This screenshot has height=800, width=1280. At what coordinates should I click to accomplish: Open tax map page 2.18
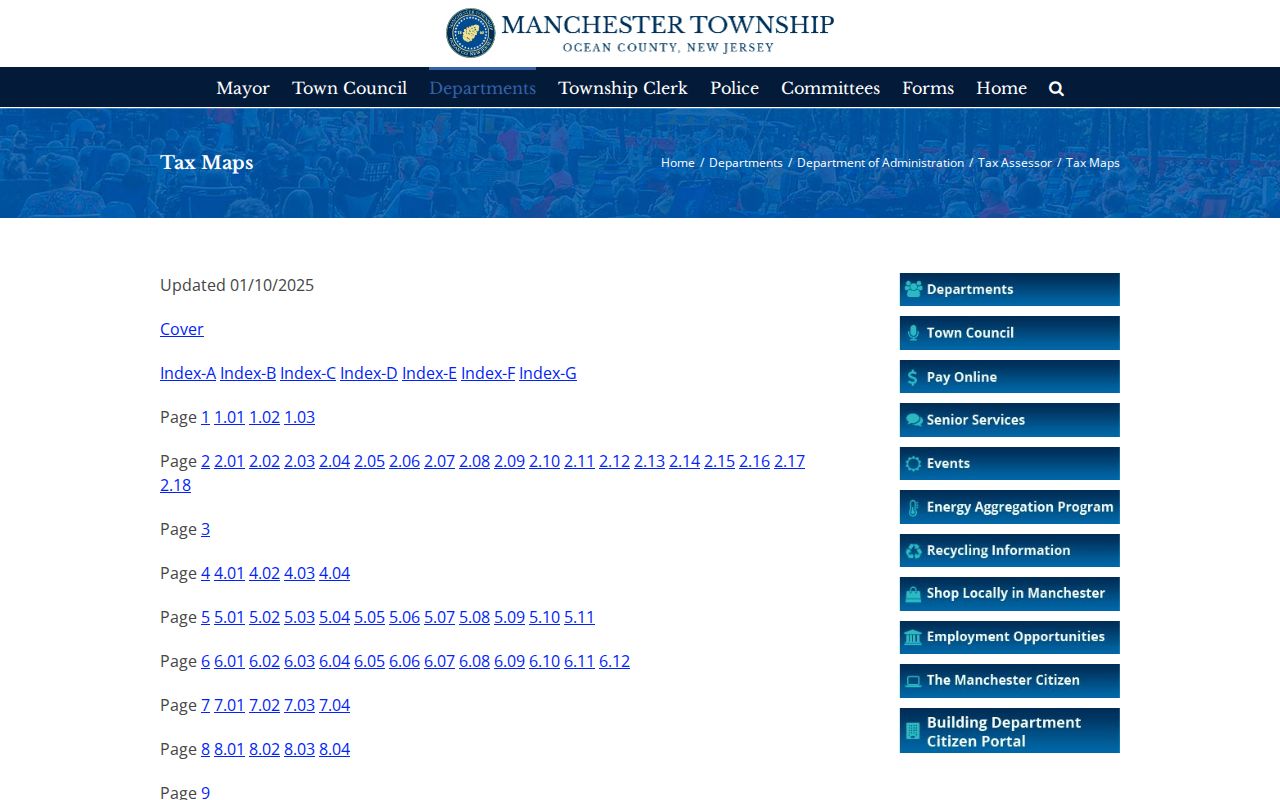click(x=175, y=485)
